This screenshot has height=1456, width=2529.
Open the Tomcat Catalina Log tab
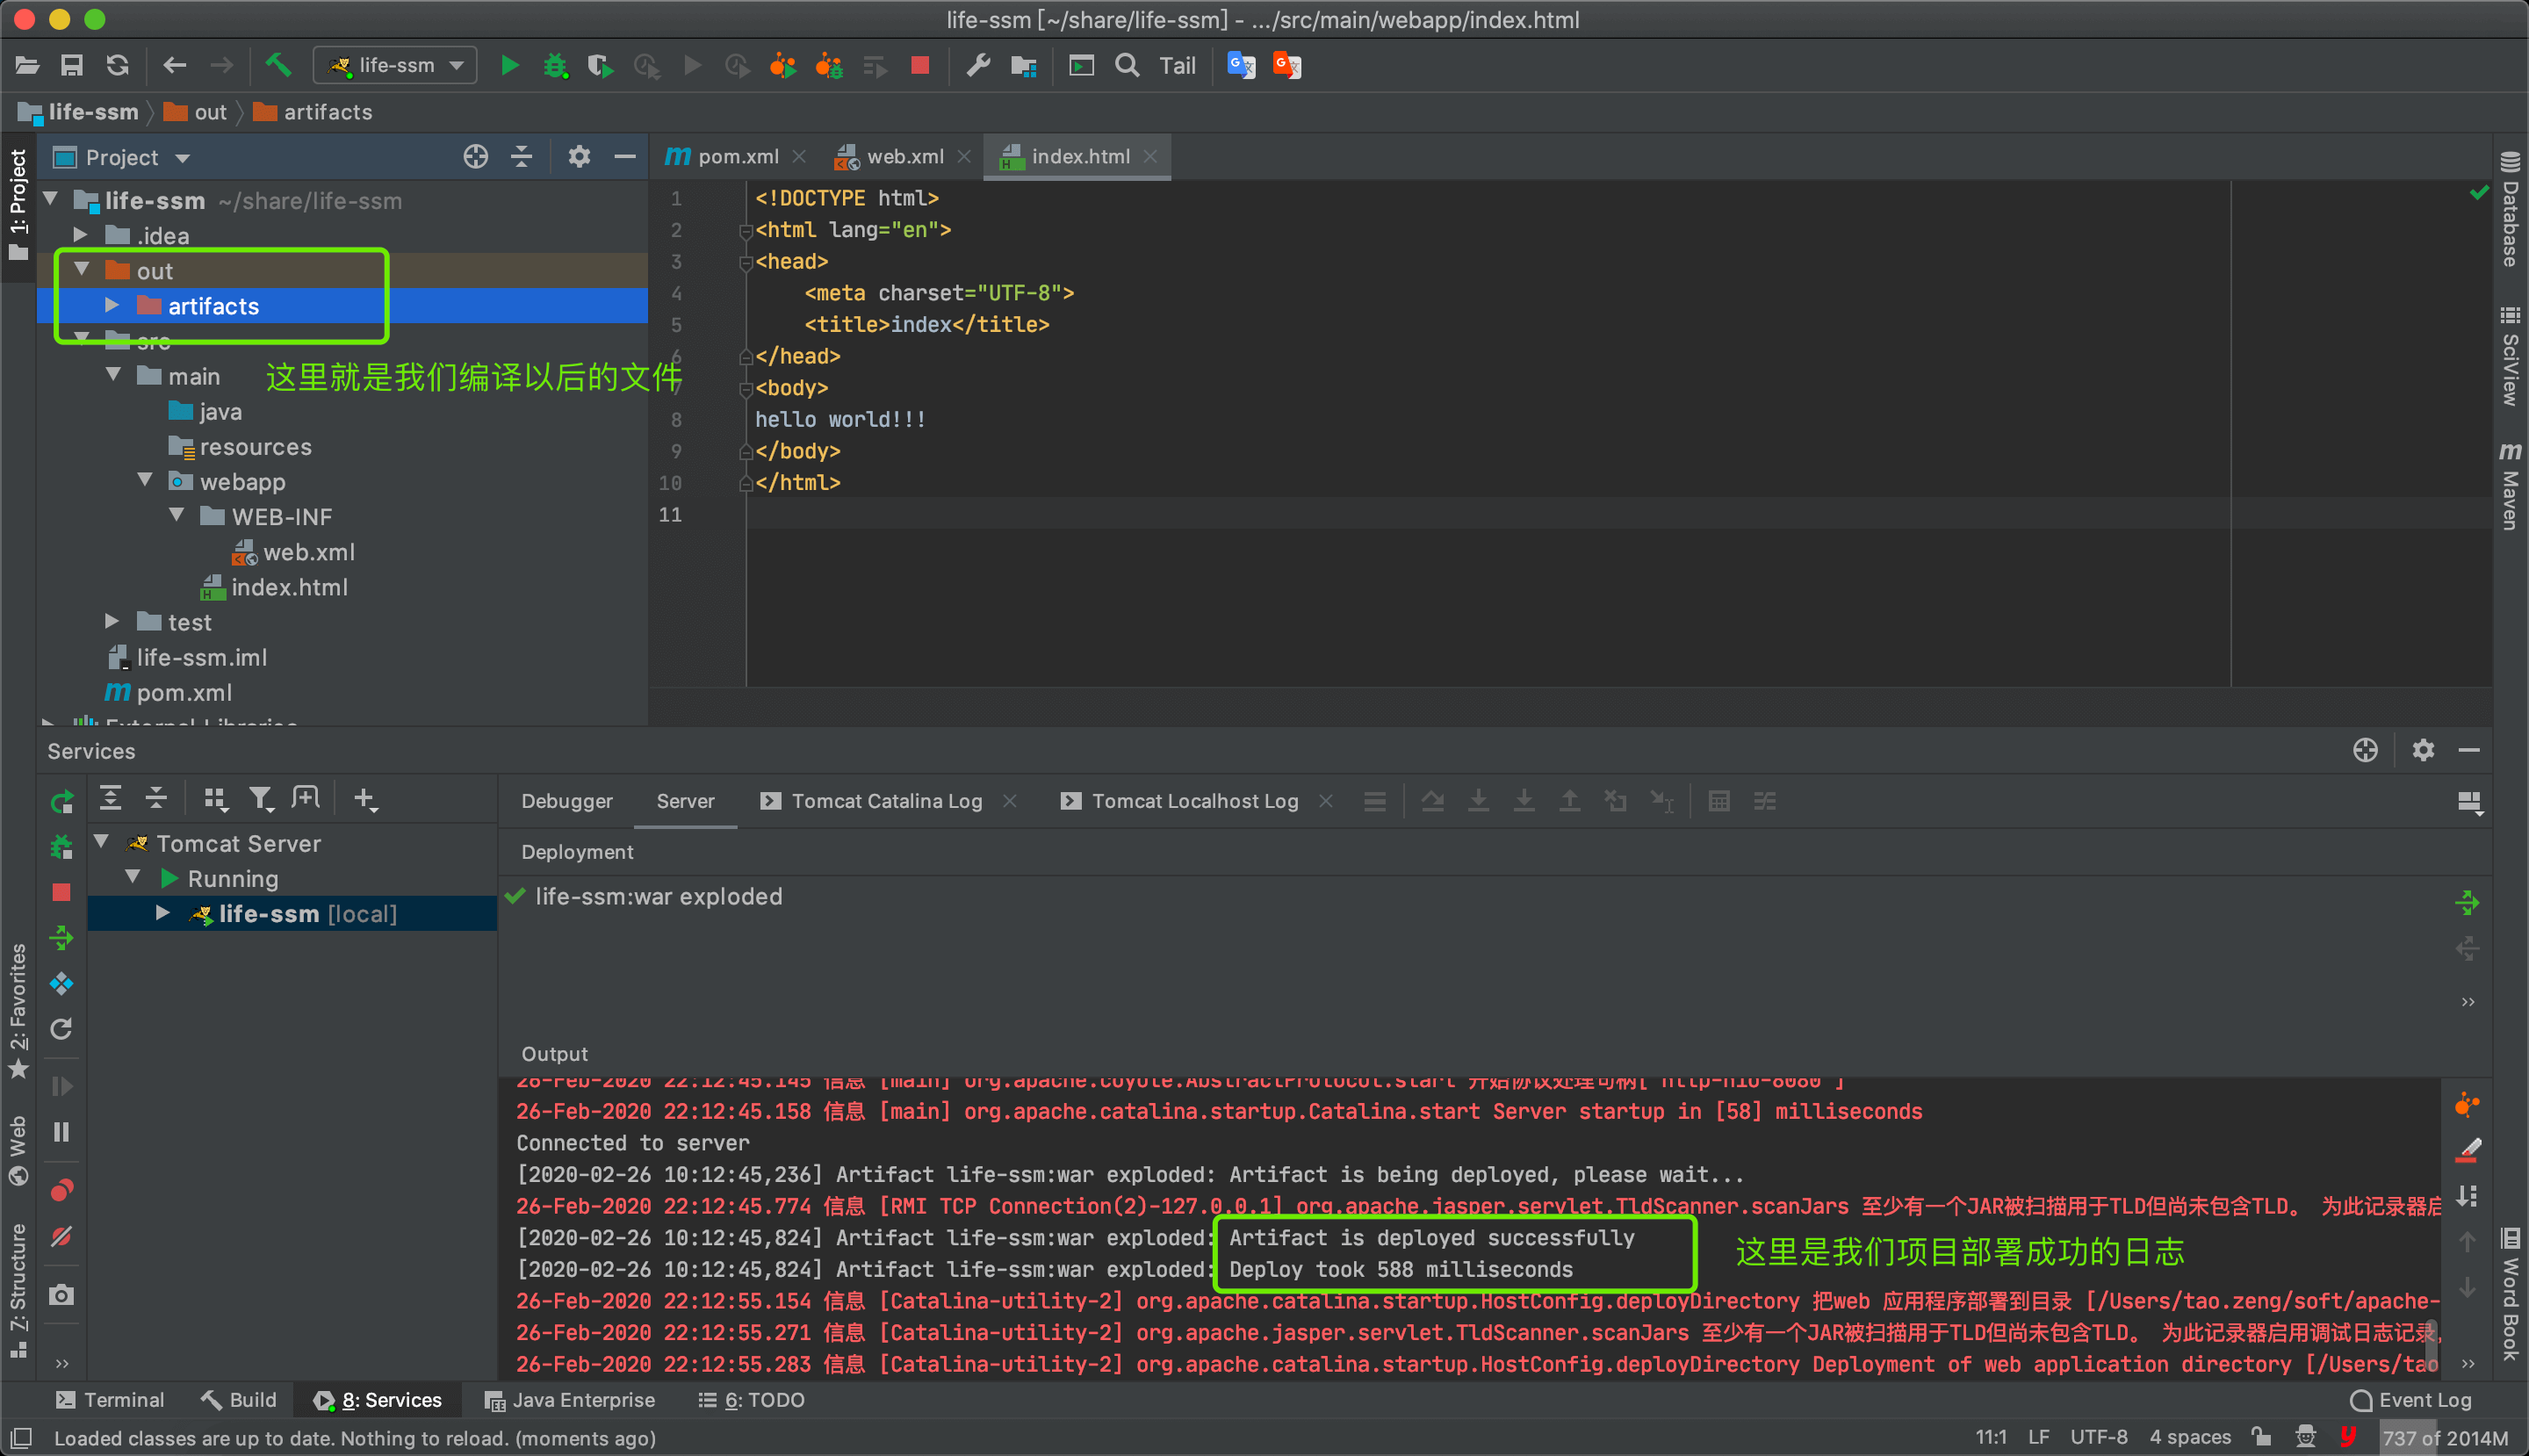[886, 801]
